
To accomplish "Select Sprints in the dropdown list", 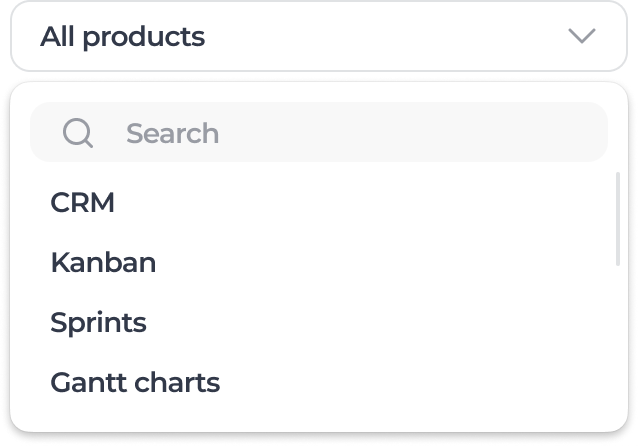I will point(98,323).
